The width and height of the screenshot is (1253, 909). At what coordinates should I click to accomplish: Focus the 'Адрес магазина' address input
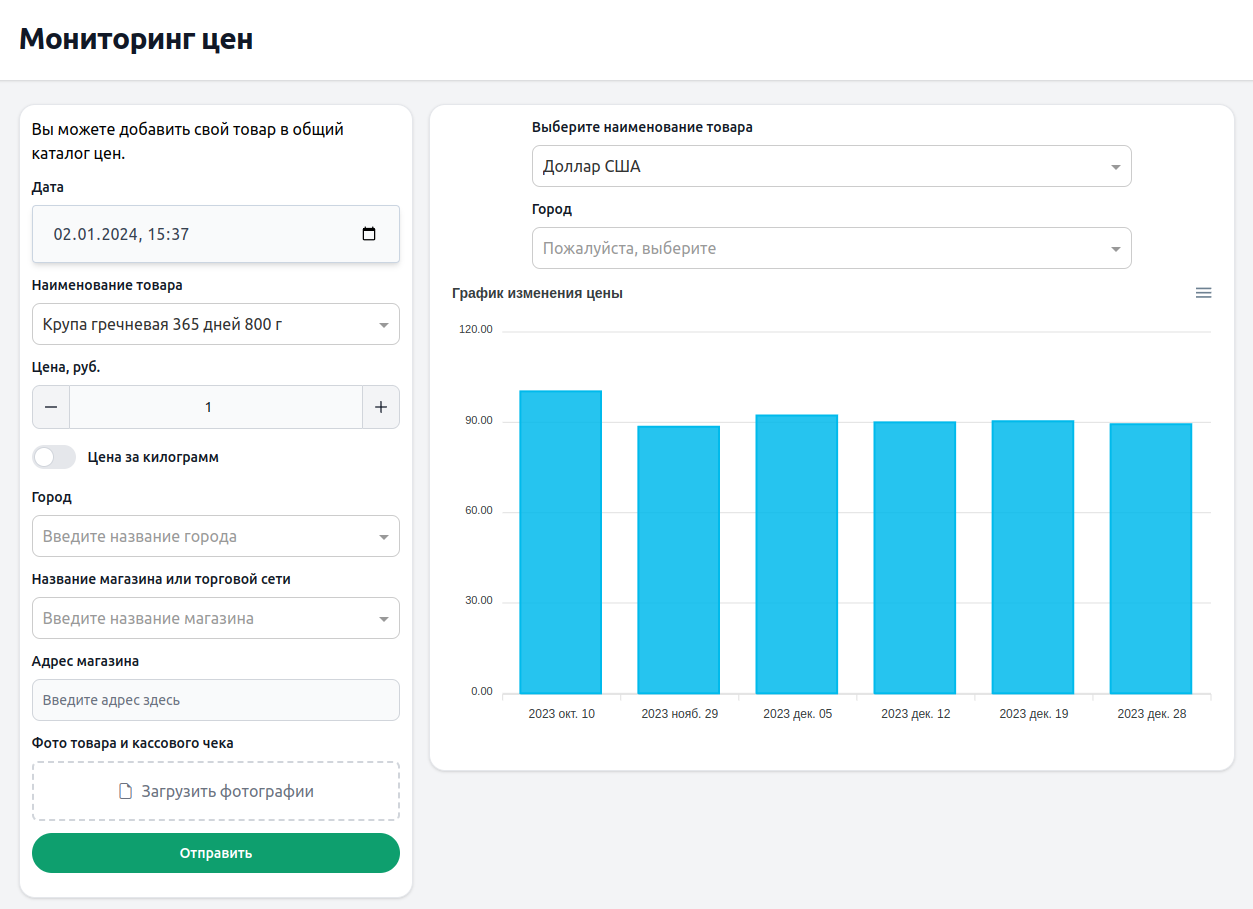tap(215, 700)
